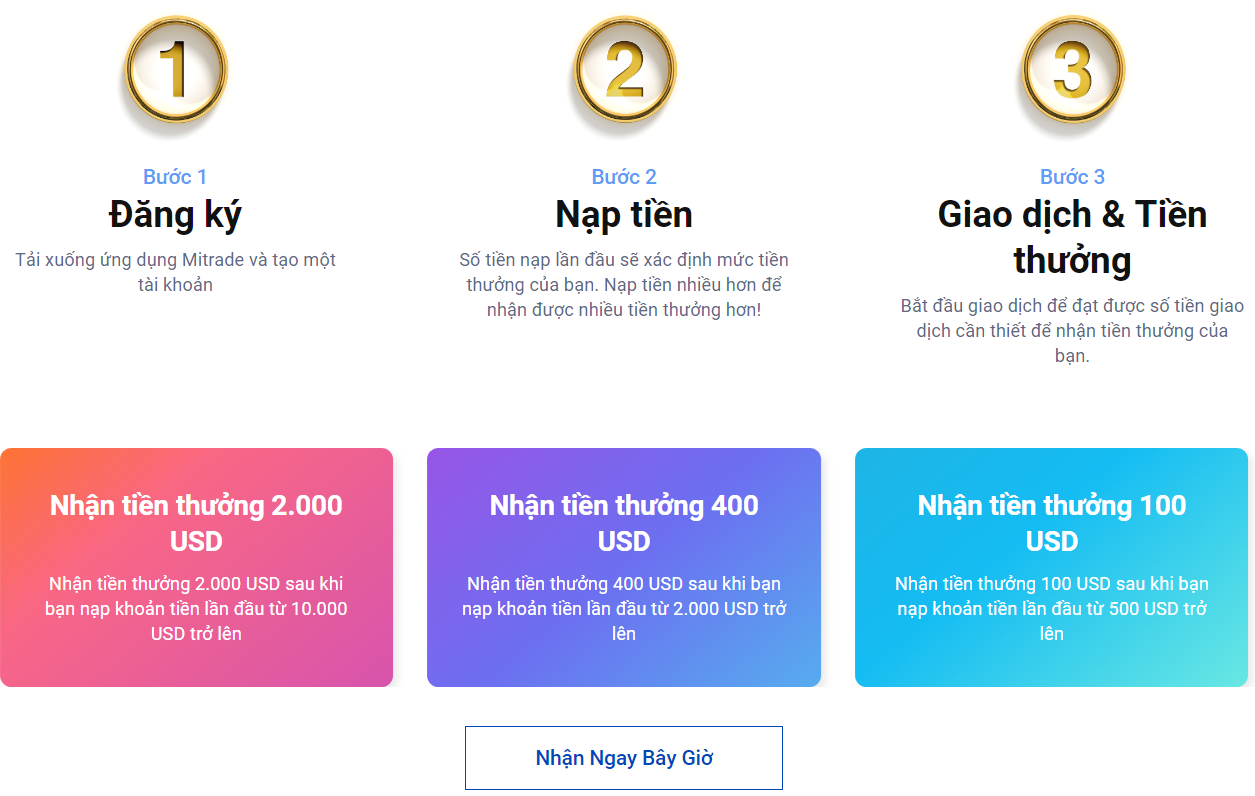1255x796 pixels.
Task: Open the Đăng ký step heading
Action: [x=174, y=215]
